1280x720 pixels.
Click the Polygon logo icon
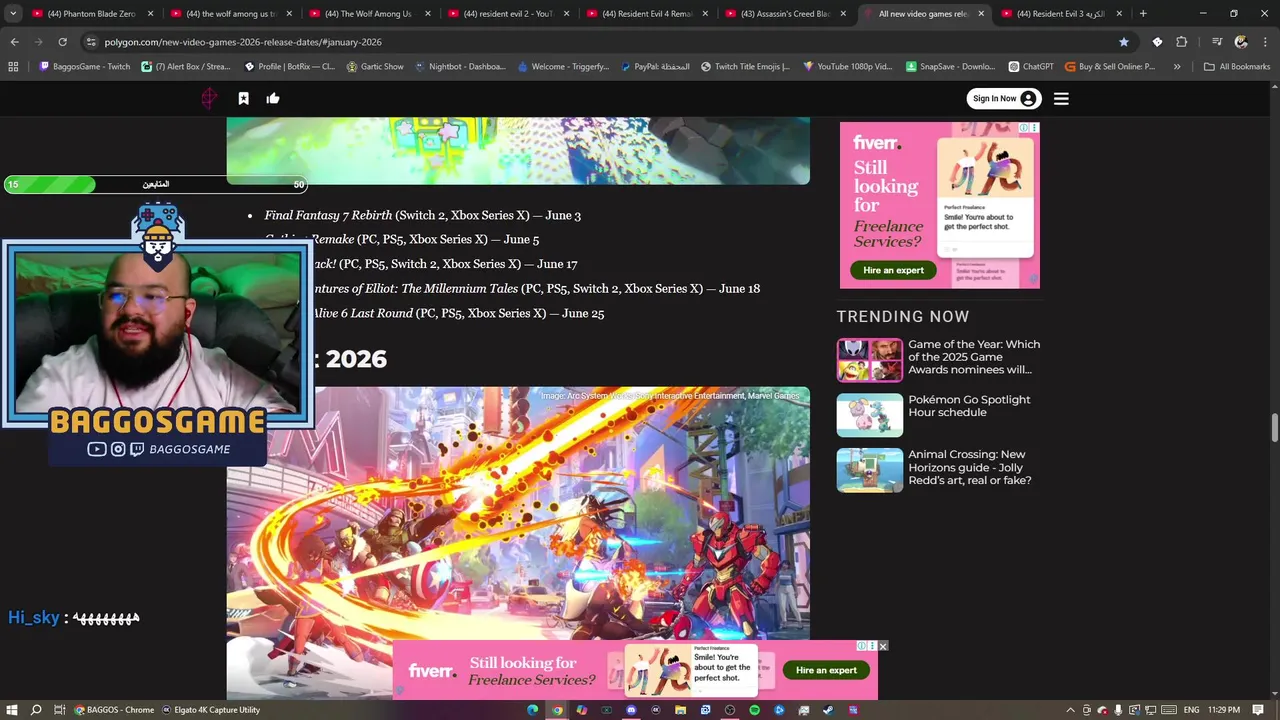click(209, 98)
